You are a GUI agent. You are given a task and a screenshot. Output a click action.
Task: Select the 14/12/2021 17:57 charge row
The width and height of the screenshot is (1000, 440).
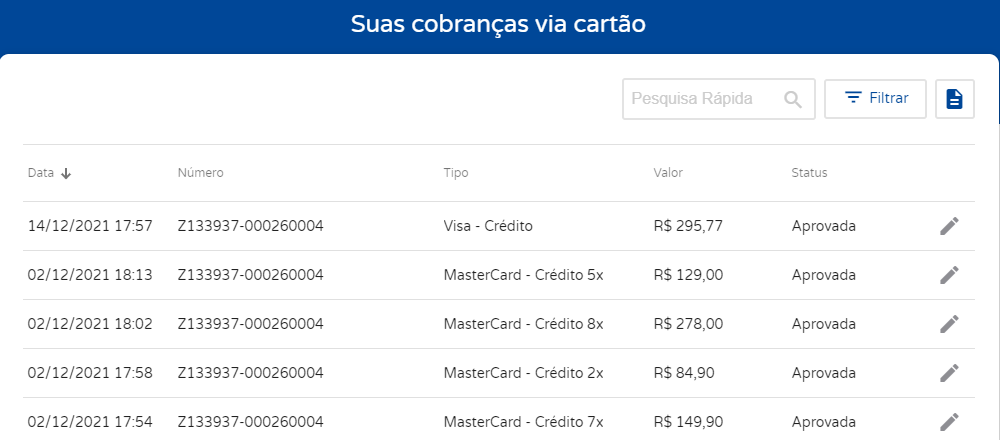coord(499,226)
